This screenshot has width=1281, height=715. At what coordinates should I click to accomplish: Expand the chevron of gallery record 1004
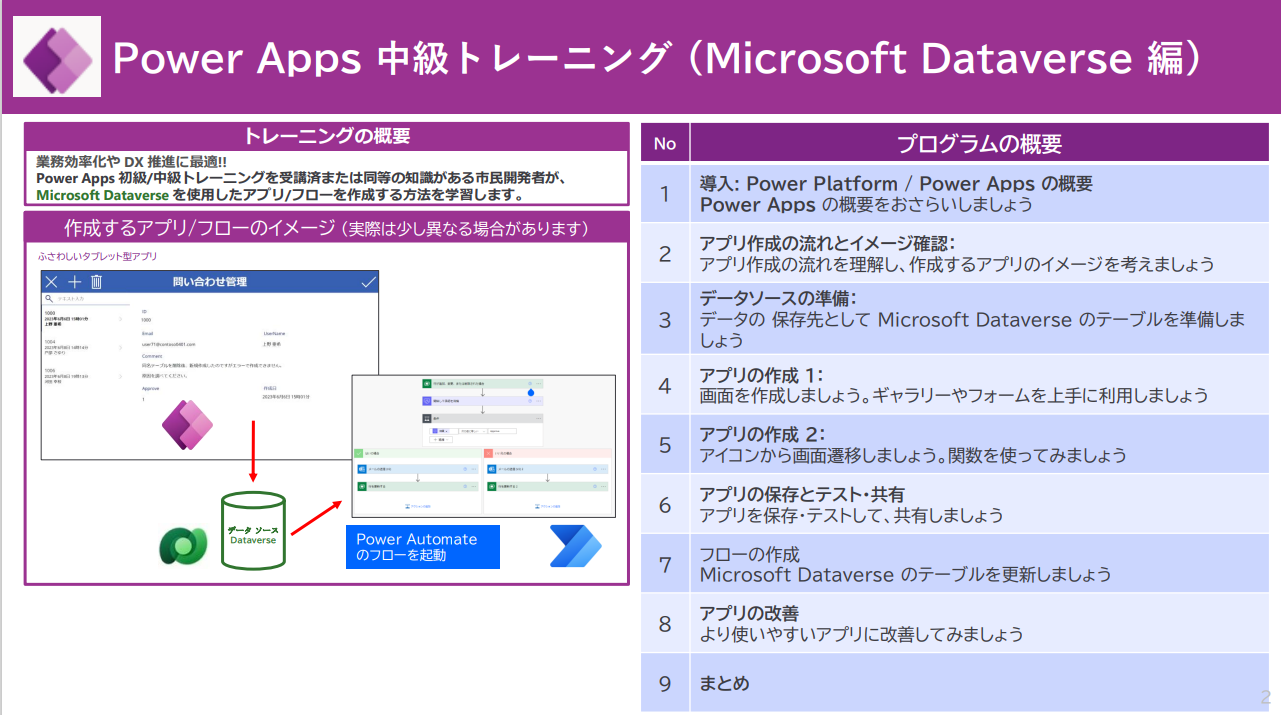pos(121,348)
